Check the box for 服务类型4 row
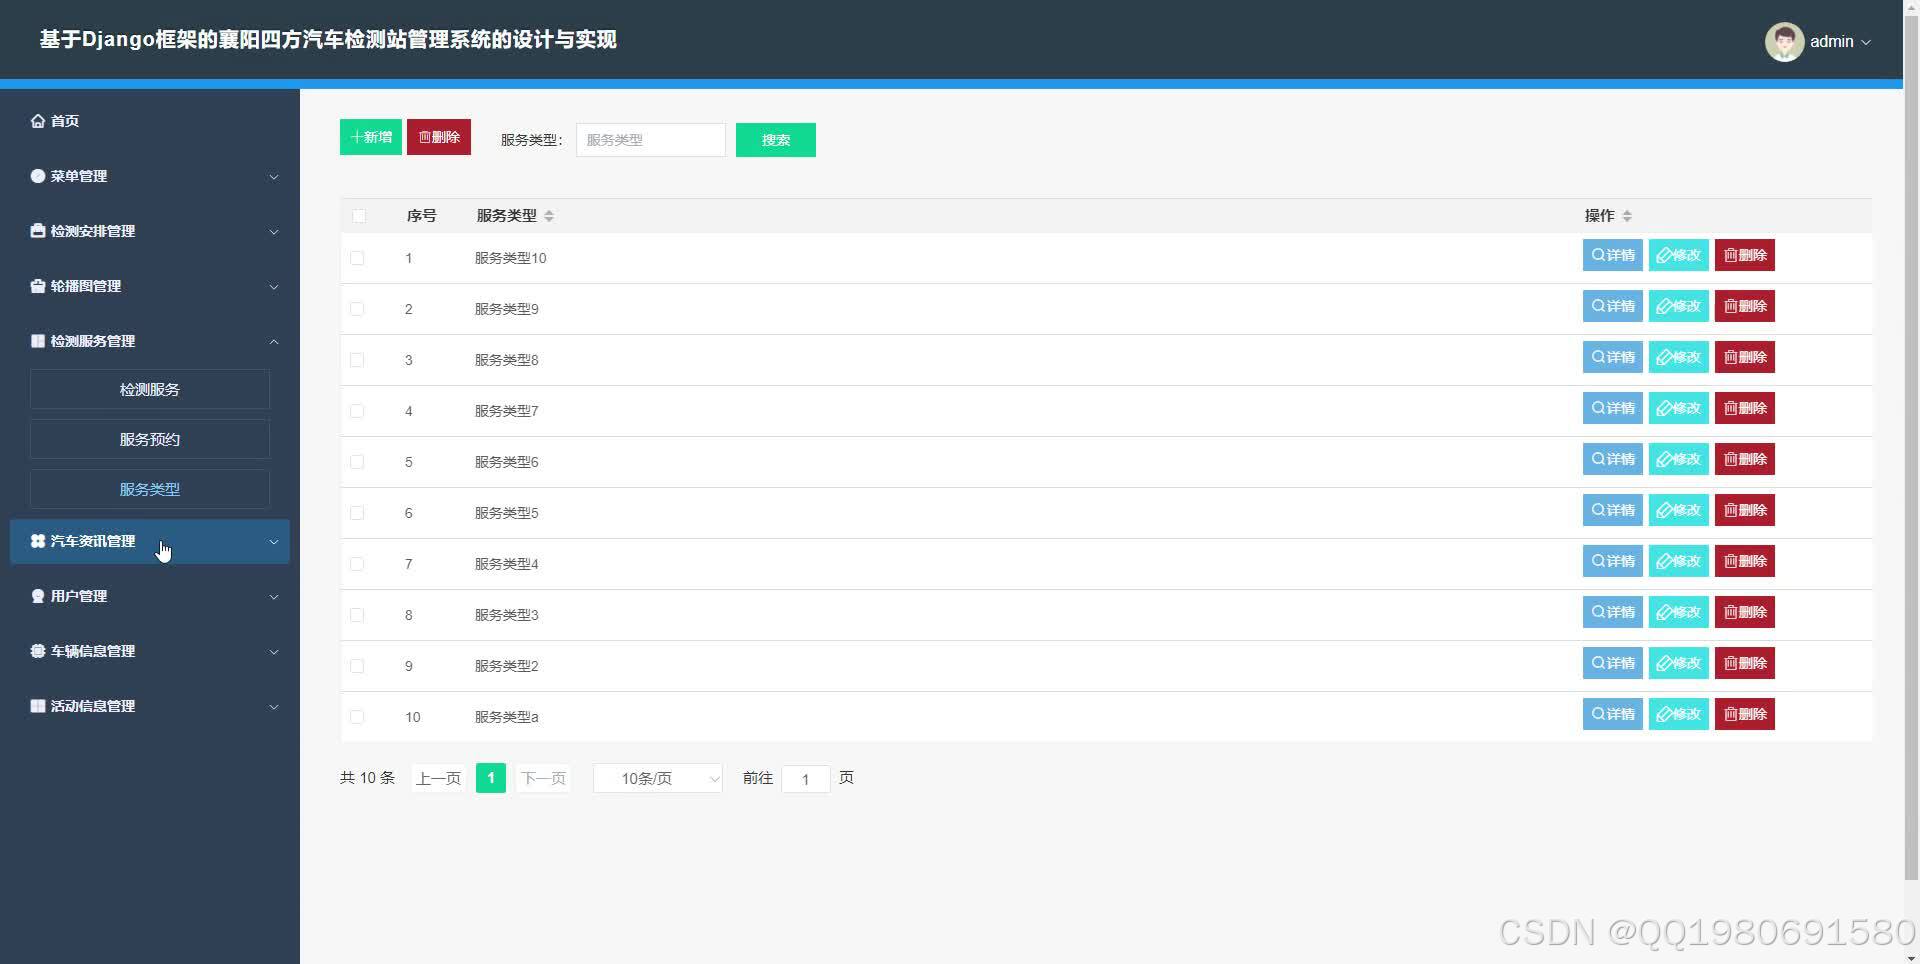The image size is (1920, 964). (x=357, y=564)
